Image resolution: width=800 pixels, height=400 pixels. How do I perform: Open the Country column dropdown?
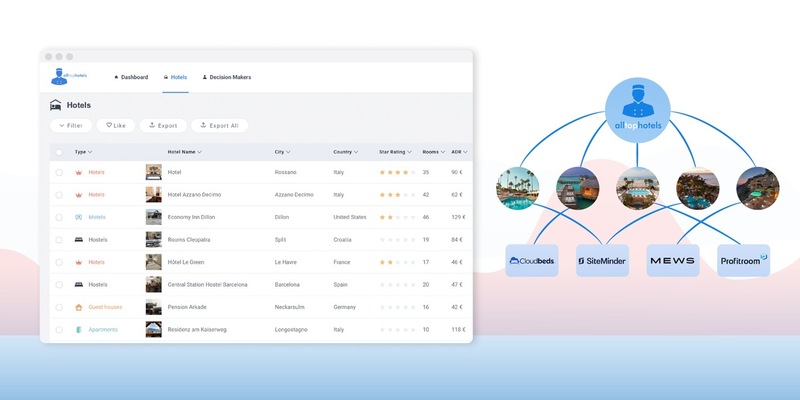tap(345, 152)
